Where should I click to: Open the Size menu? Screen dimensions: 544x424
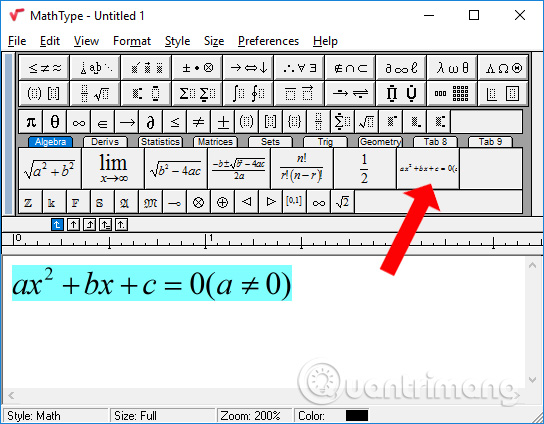click(x=214, y=41)
